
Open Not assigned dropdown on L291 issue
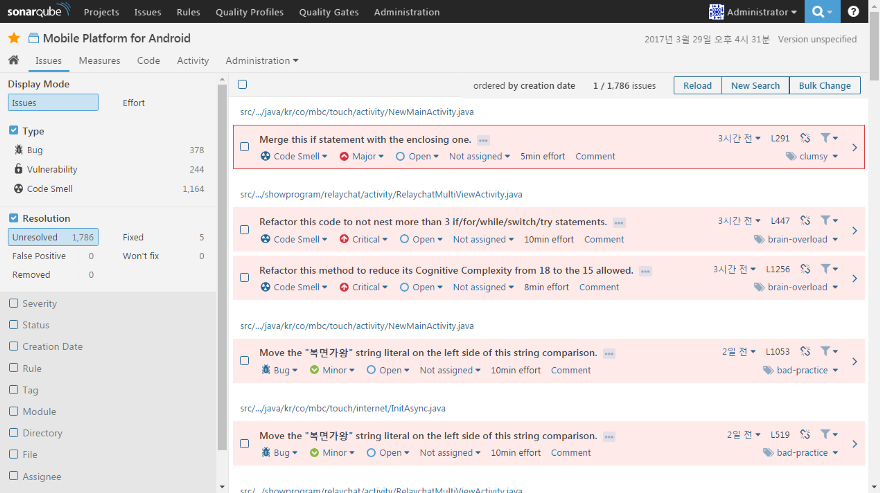(479, 156)
